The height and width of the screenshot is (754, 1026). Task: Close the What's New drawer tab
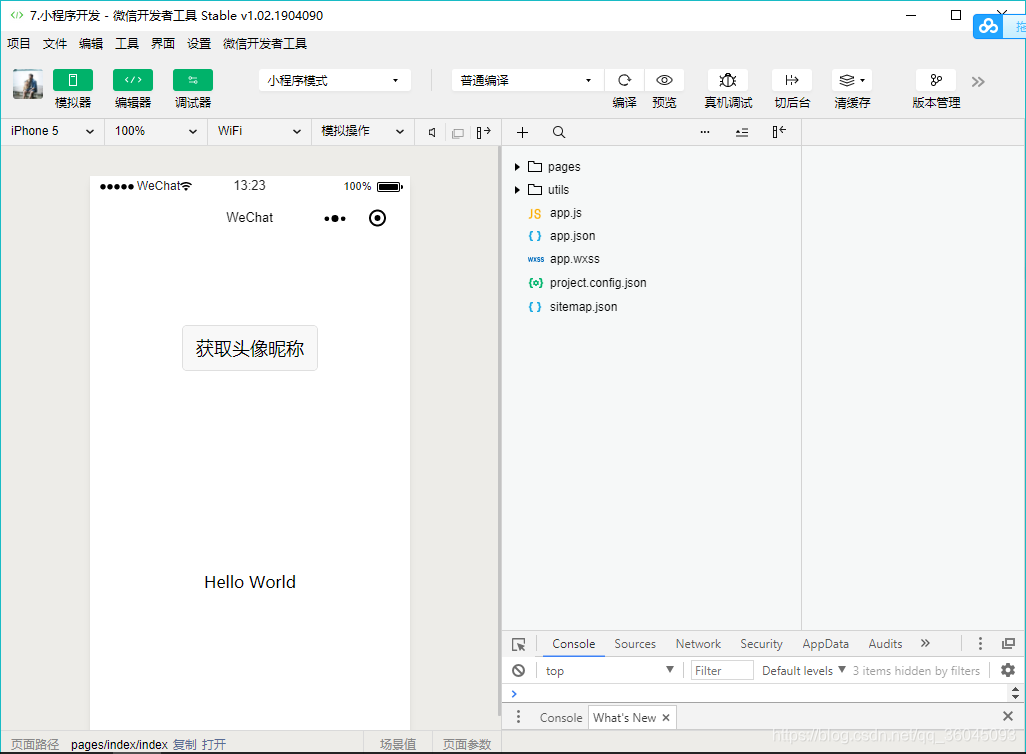(x=665, y=718)
